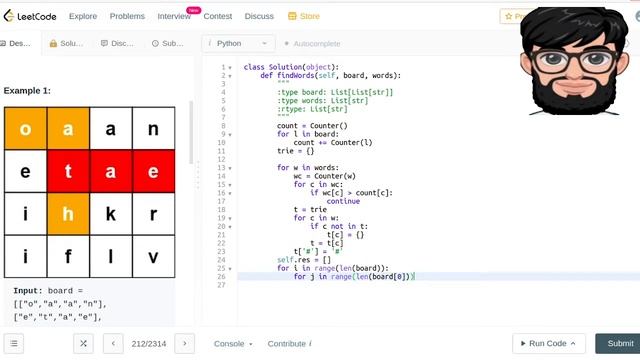Click the 'Example 1:' heading
The height and width of the screenshot is (360, 640).
click(27, 91)
